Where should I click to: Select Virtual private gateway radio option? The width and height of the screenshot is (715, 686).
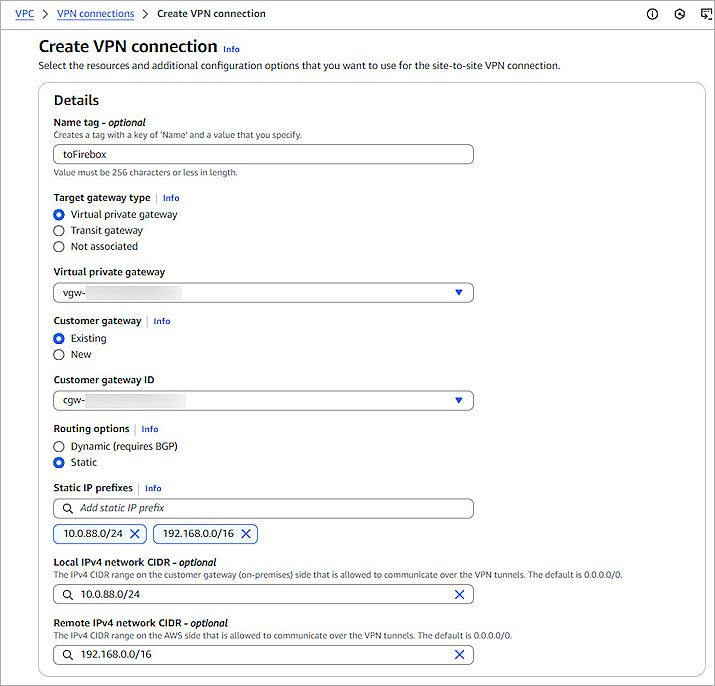tap(59, 214)
